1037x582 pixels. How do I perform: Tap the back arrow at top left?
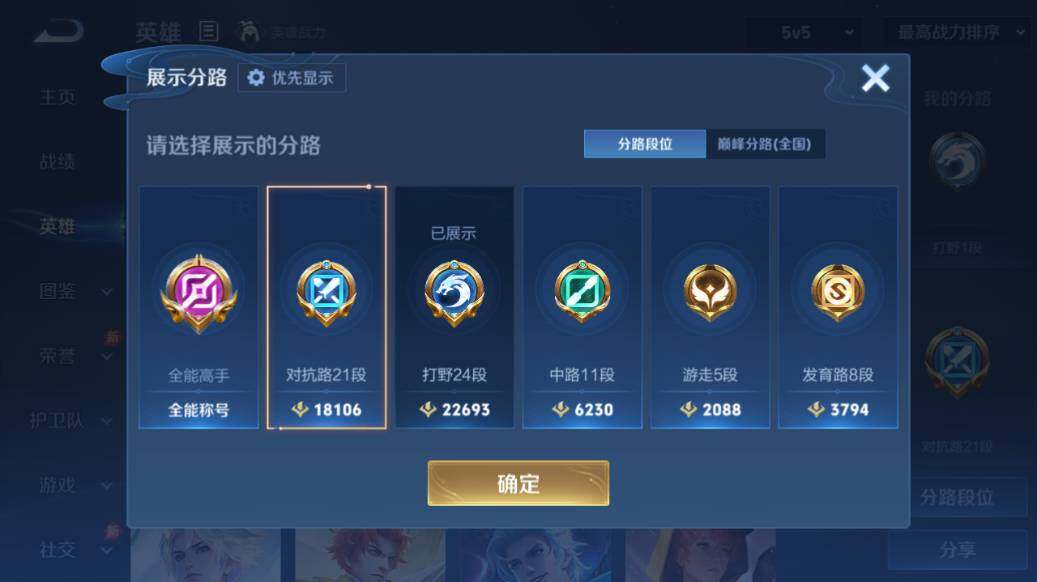pos(59,31)
